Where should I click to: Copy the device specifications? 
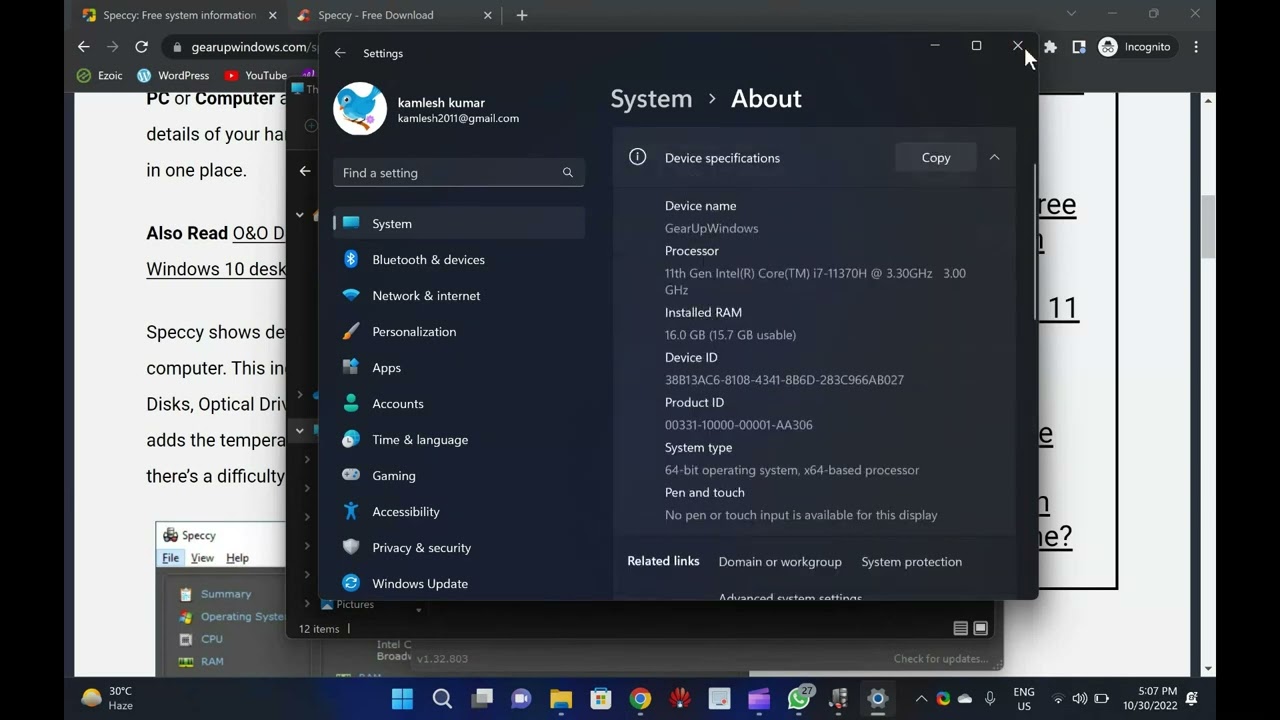point(936,157)
